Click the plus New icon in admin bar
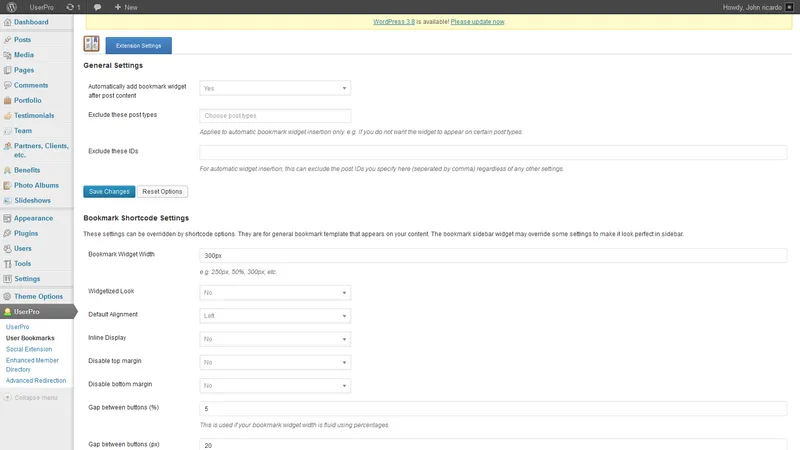800x450 pixels. [x=118, y=7]
